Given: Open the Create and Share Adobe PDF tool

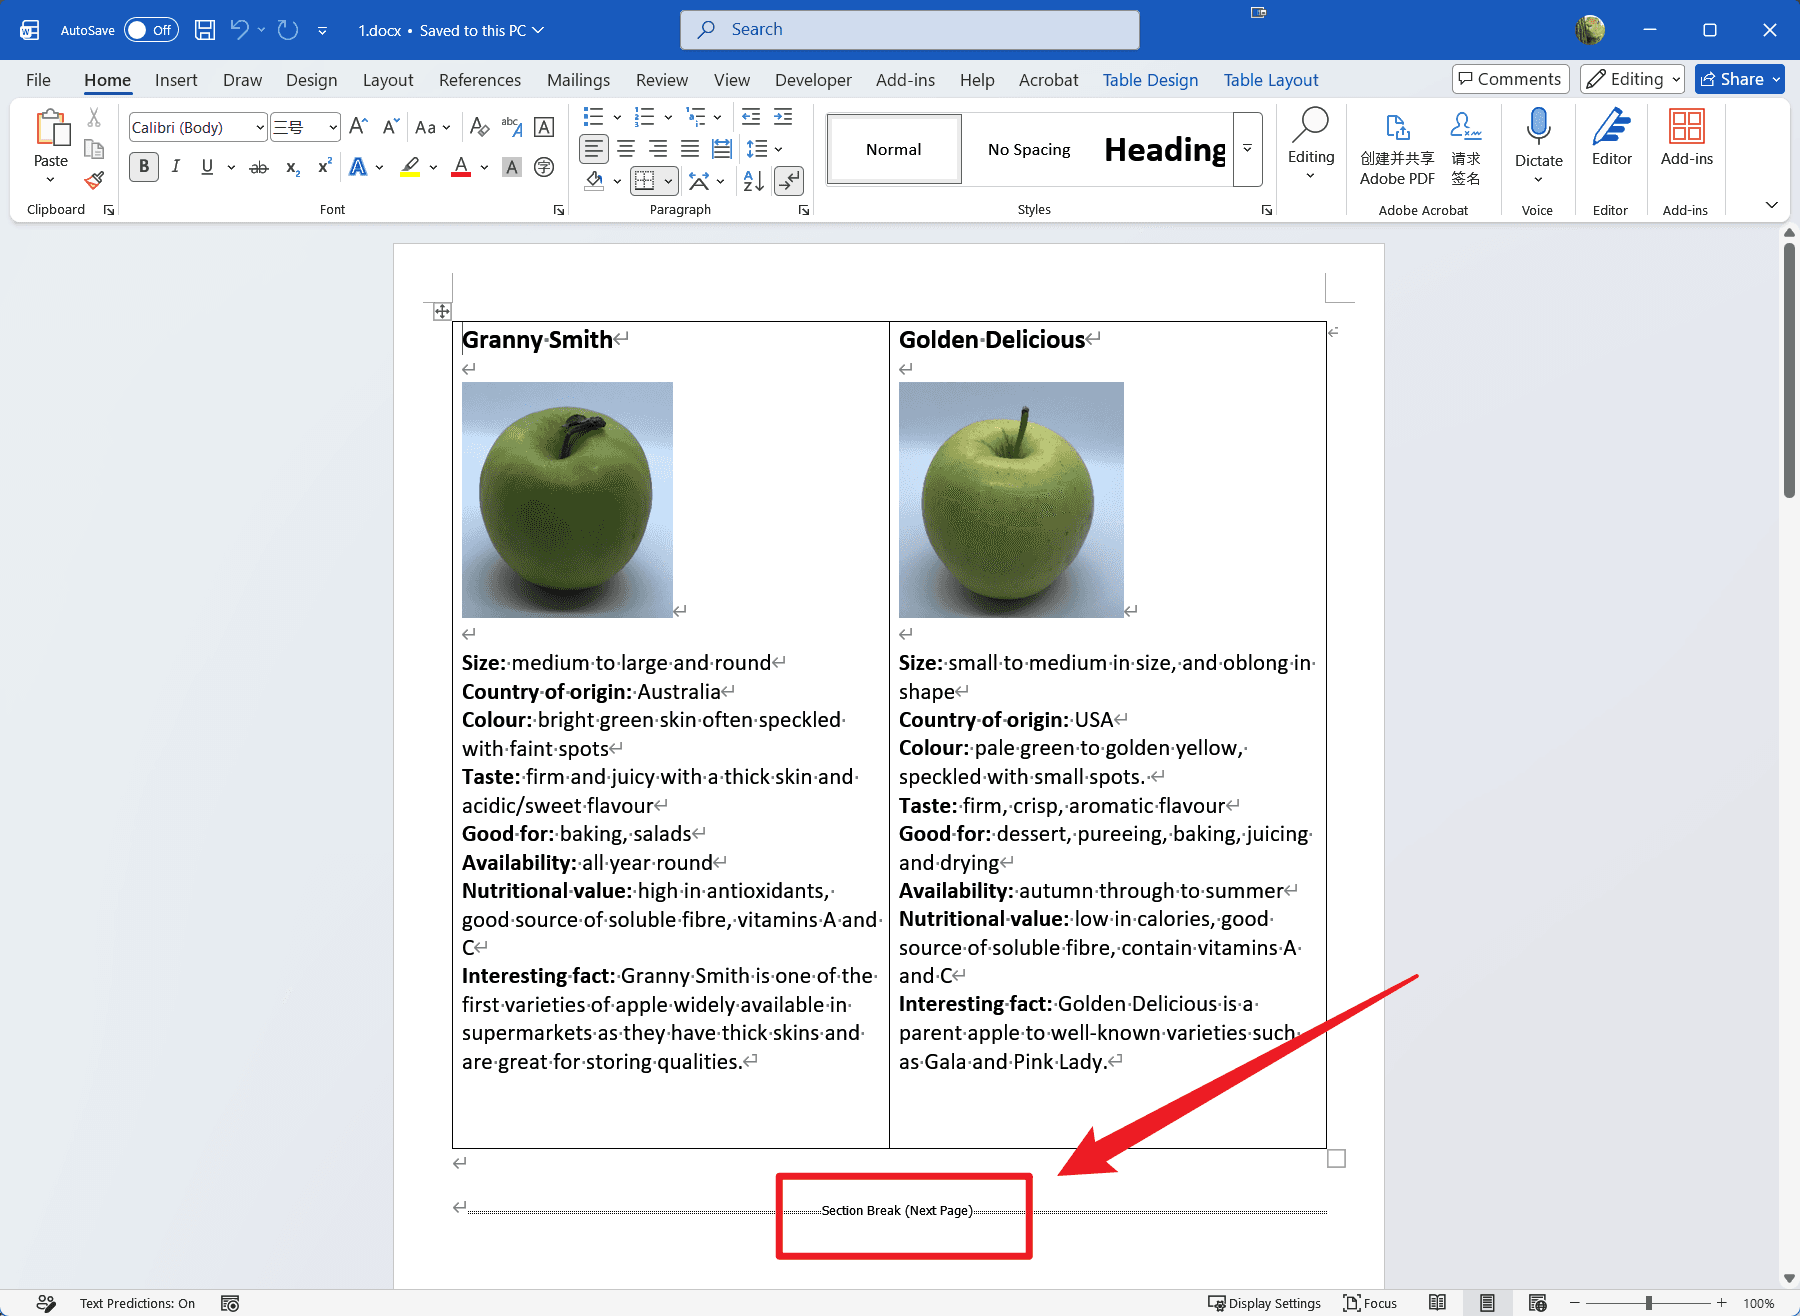Looking at the screenshot, I should 1397,148.
